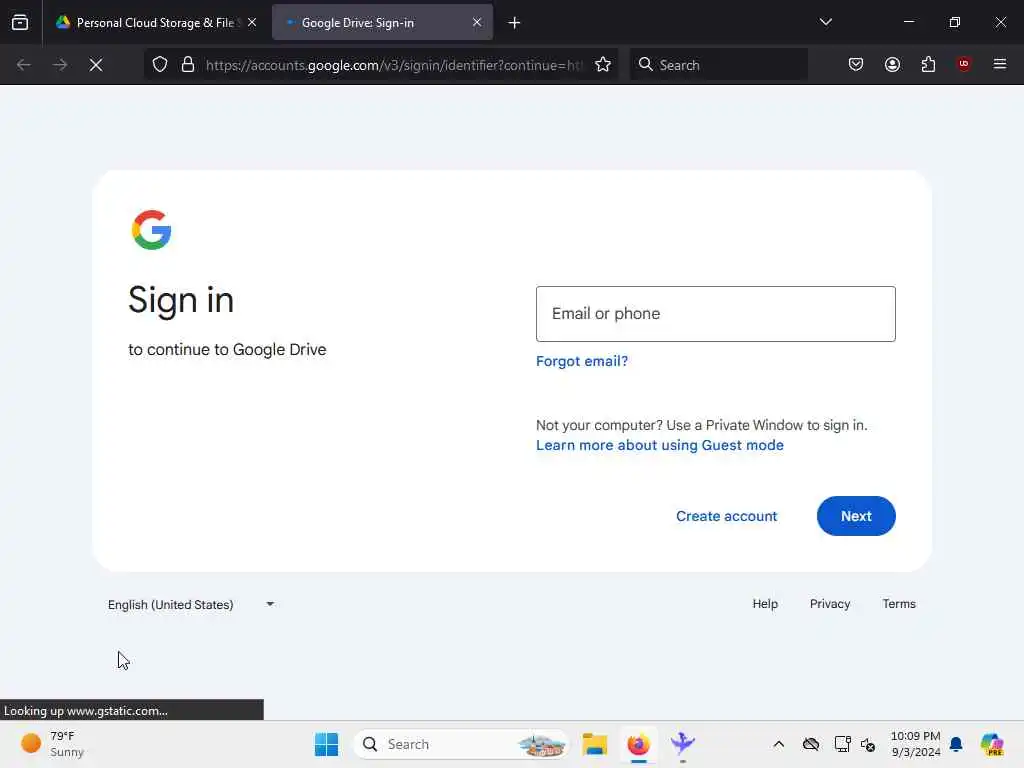This screenshot has height=768, width=1024.
Task: Open the notifications bell icon
Action: [x=956, y=744]
